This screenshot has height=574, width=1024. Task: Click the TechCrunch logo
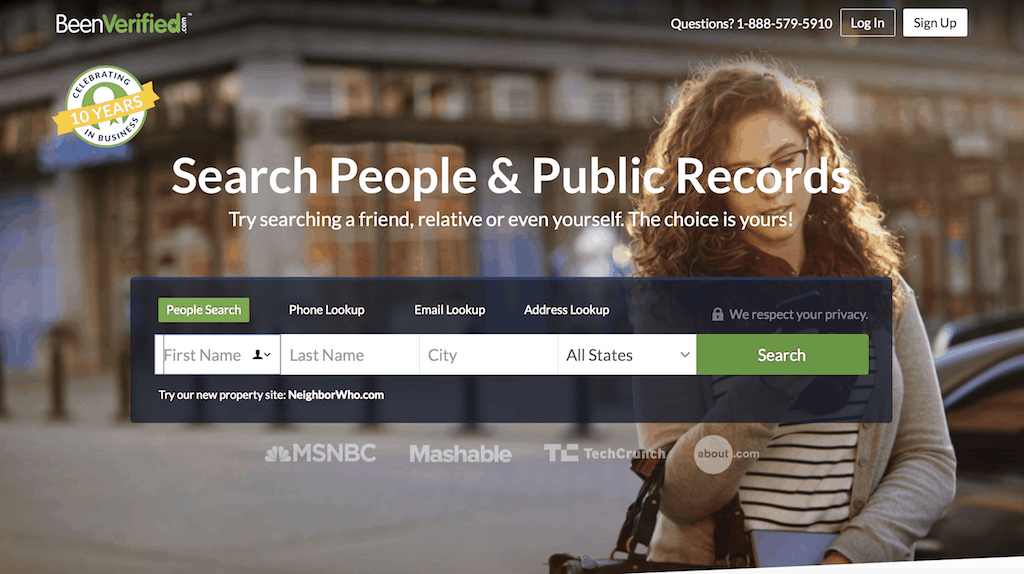click(x=605, y=453)
